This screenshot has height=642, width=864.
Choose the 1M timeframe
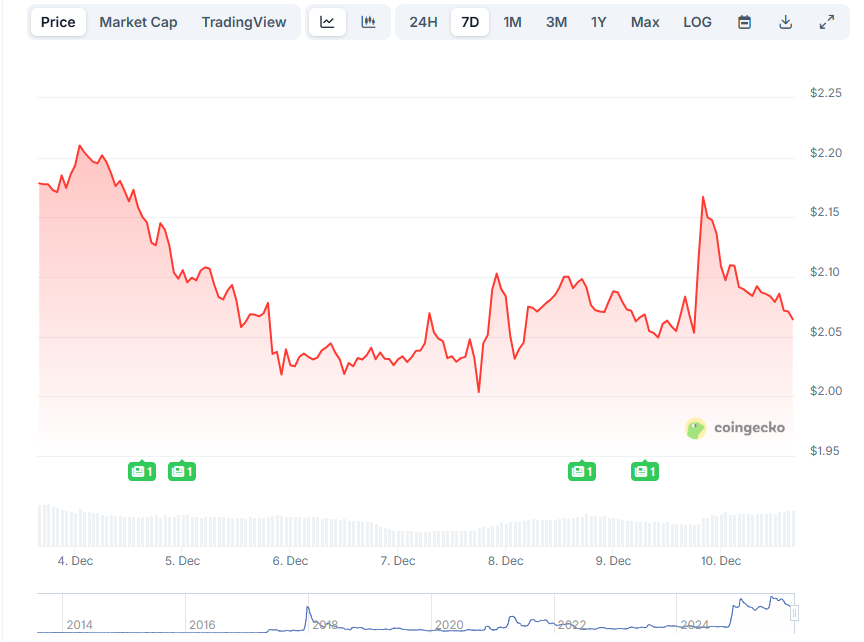click(x=513, y=21)
